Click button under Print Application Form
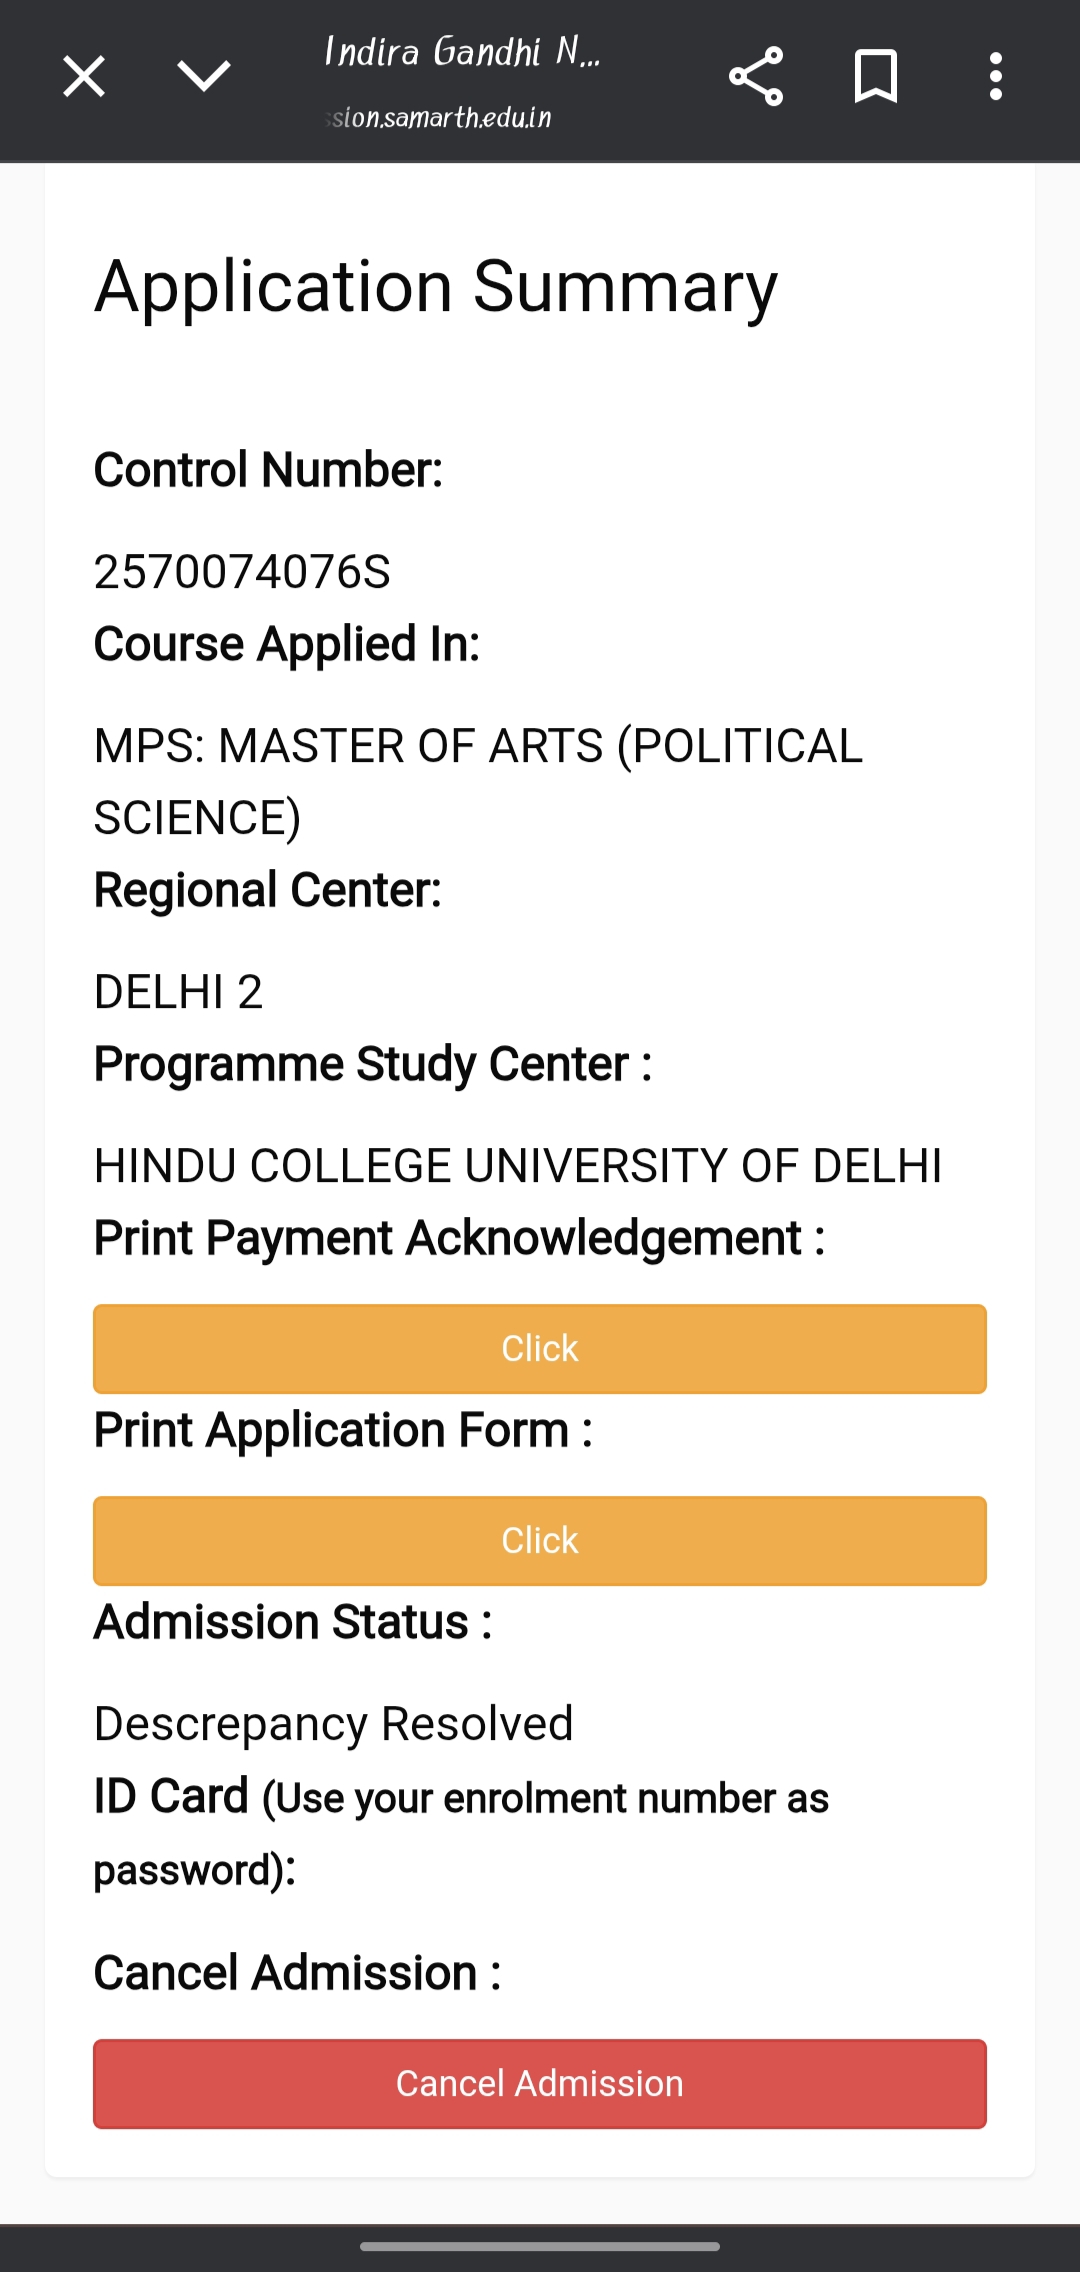 (540, 1540)
